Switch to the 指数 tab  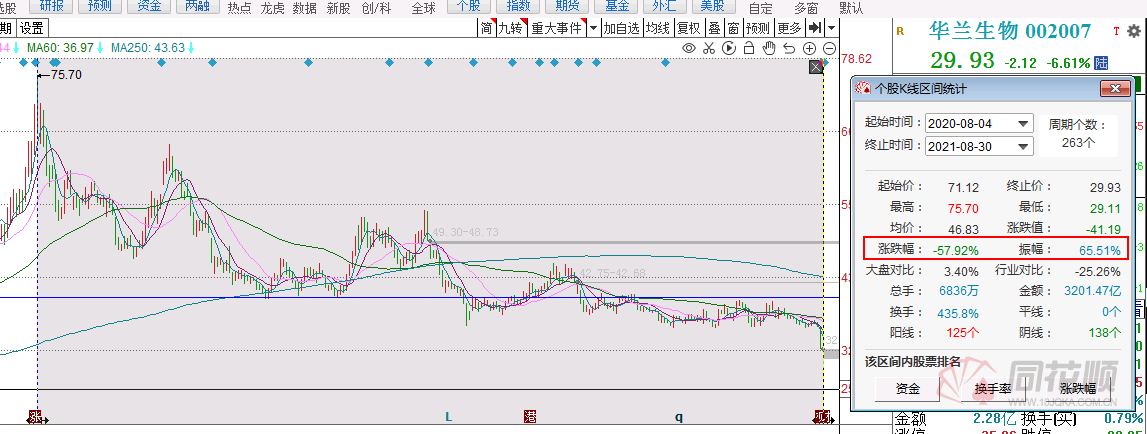(x=518, y=7)
